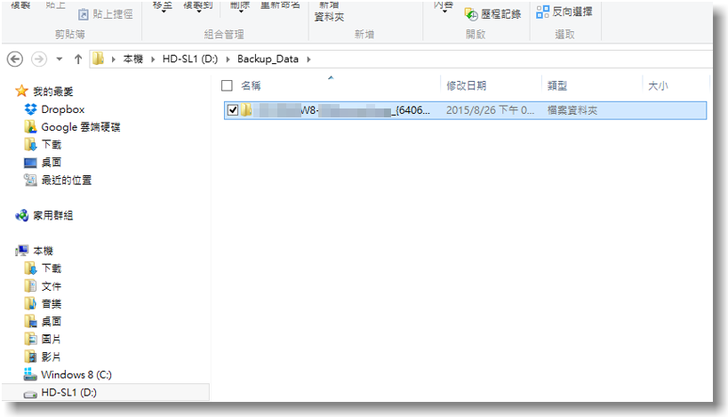Click 貼上捷徑 paste shortcut button
This screenshot has width=728, height=417.
(105, 14)
